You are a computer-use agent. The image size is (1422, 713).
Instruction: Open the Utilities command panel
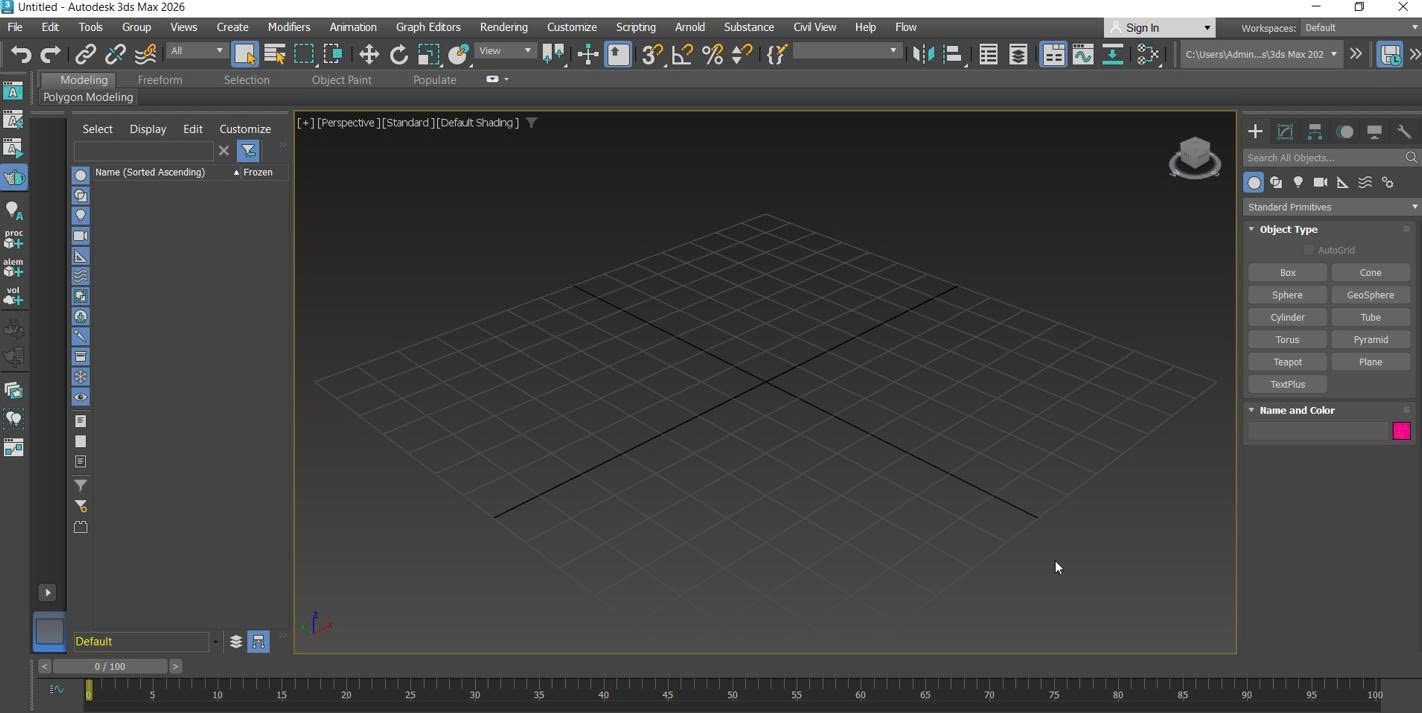click(1404, 132)
